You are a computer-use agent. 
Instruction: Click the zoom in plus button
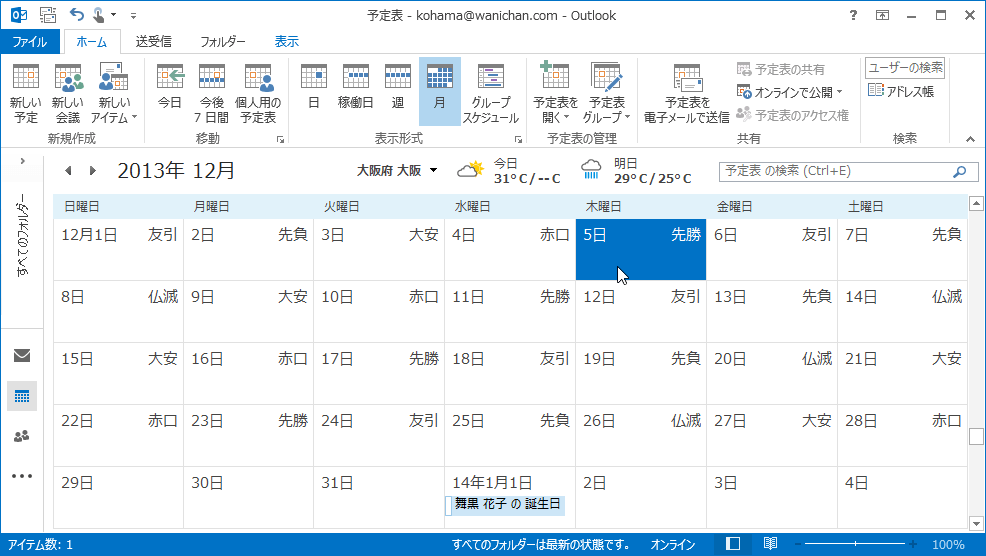pyautogui.click(x=912, y=544)
